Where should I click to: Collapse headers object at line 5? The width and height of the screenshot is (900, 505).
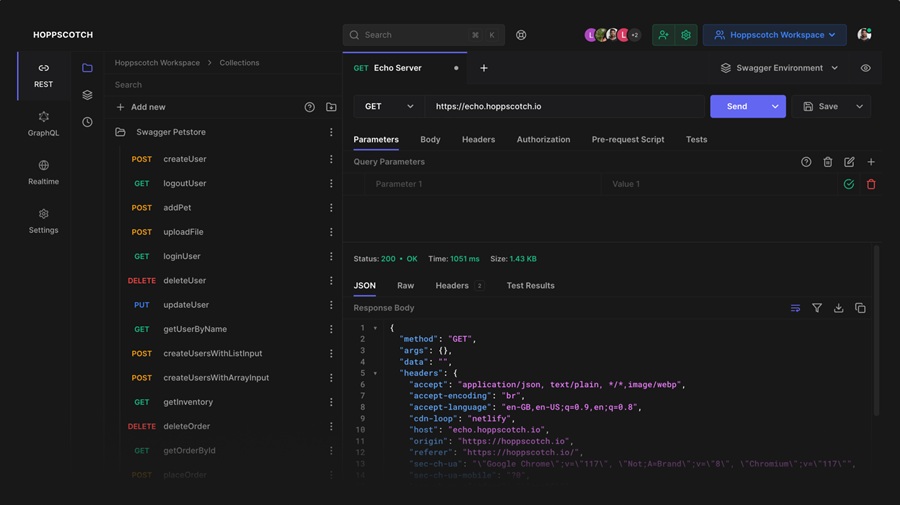point(375,374)
